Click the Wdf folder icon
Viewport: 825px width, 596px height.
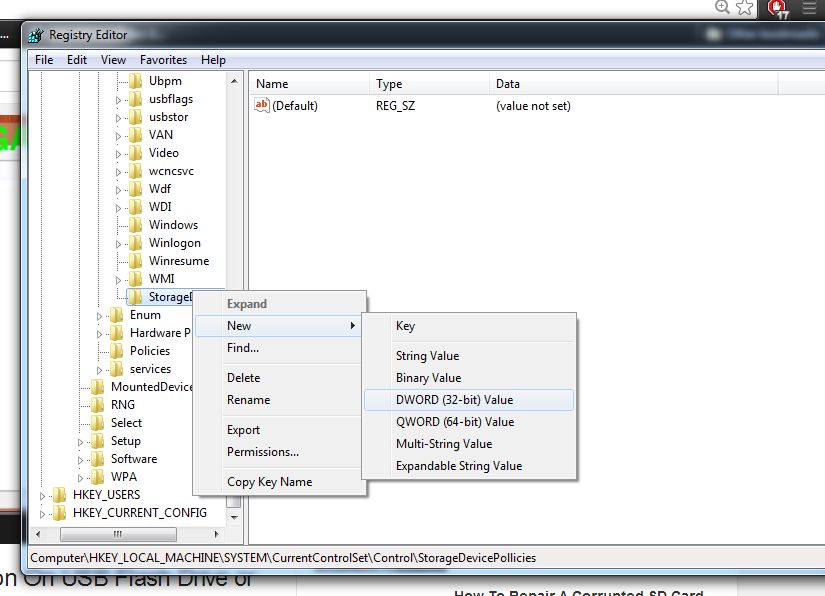coord(136,189)
